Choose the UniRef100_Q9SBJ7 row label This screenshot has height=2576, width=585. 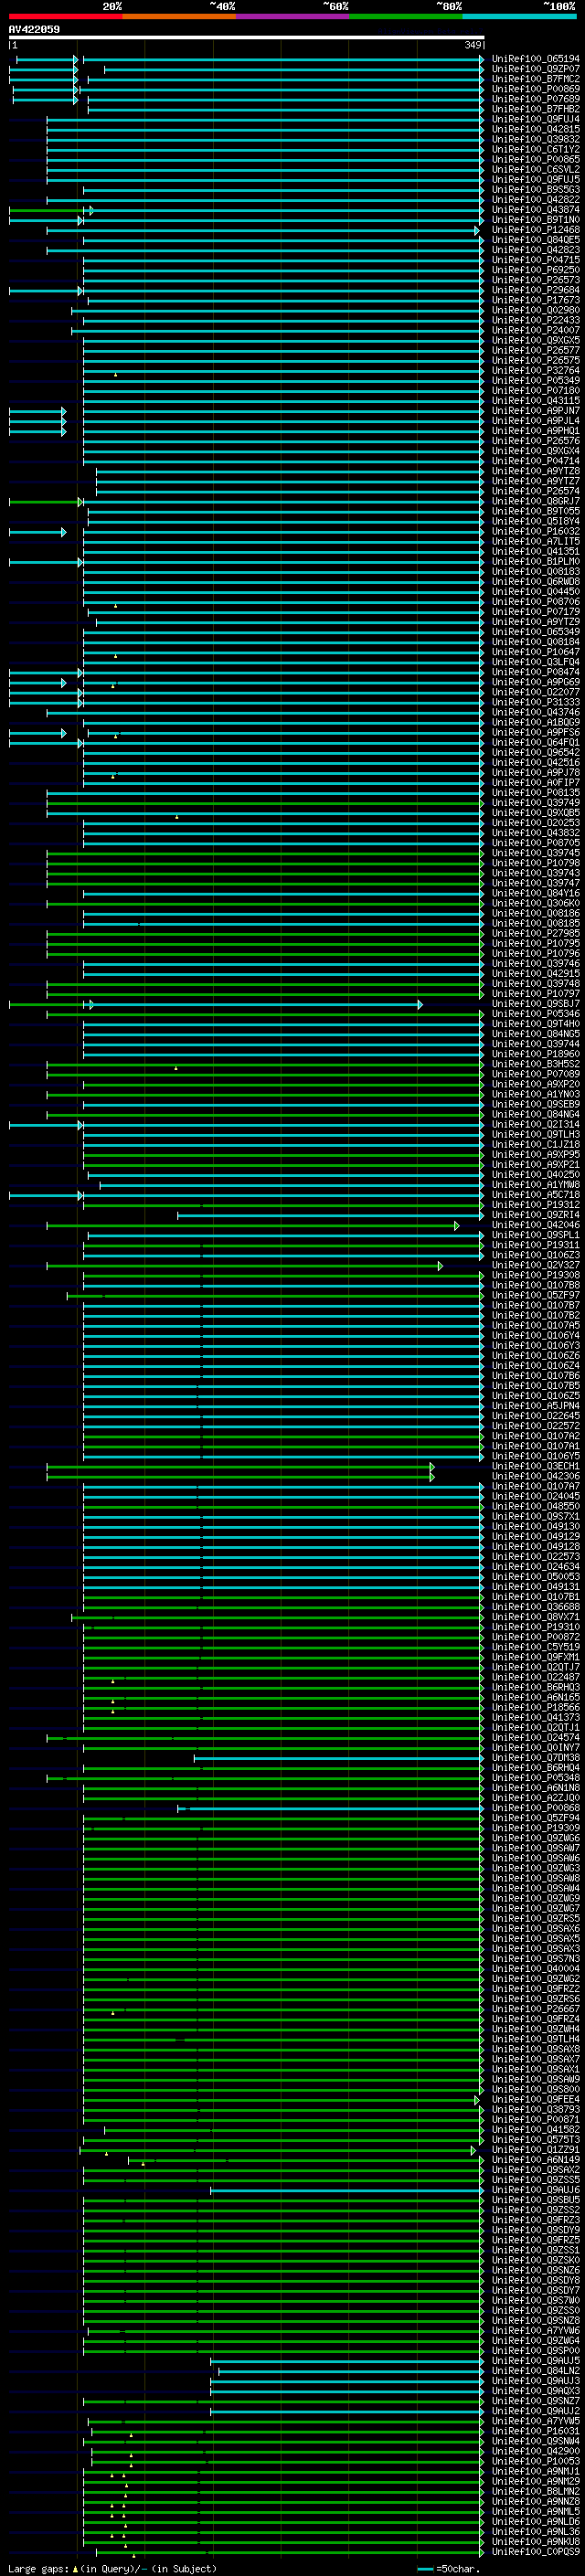pos(536,1004)
